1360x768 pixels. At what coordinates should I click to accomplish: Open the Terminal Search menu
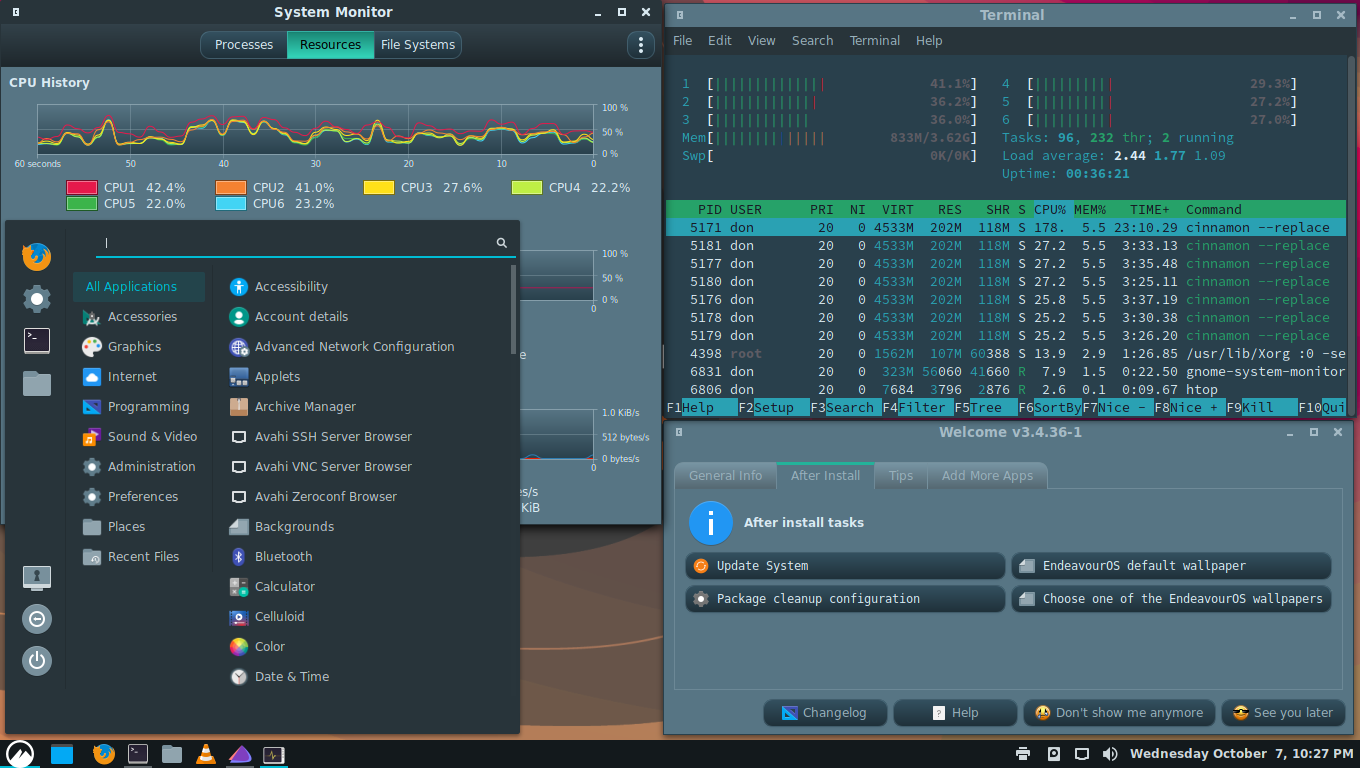coord(812,41)
